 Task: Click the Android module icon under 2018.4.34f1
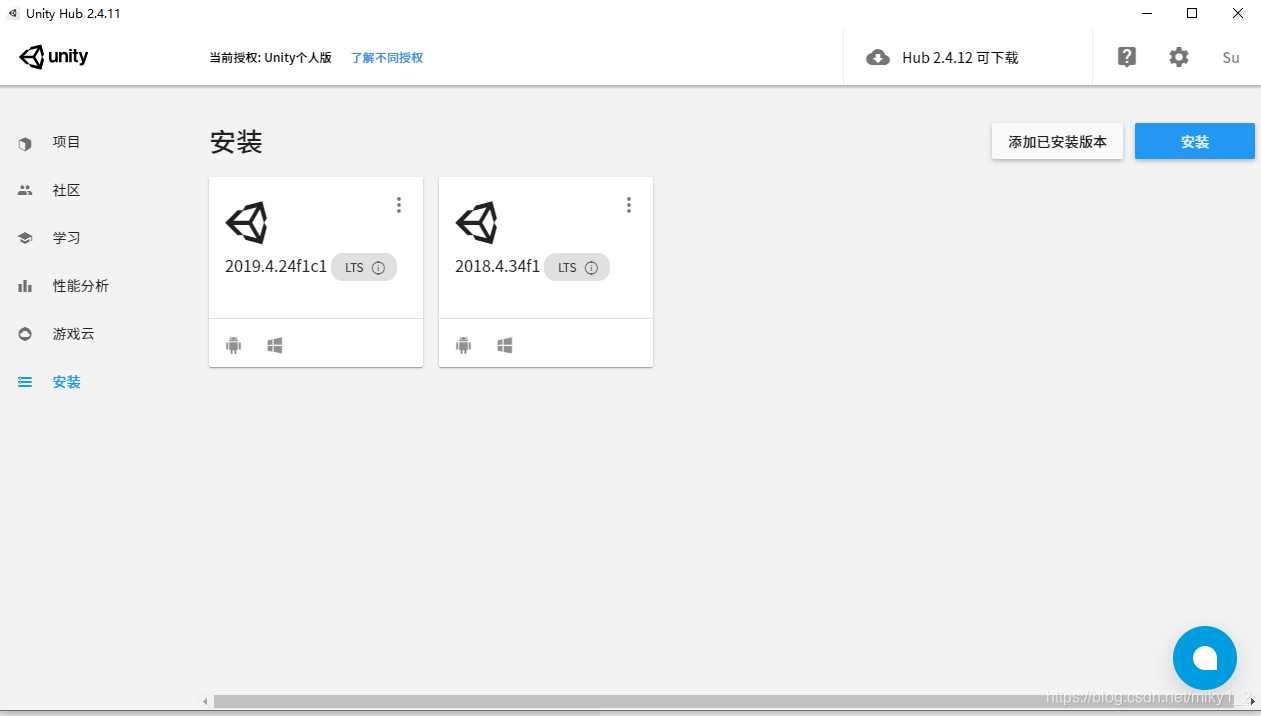pyautogui.click(x=464, y=345)
